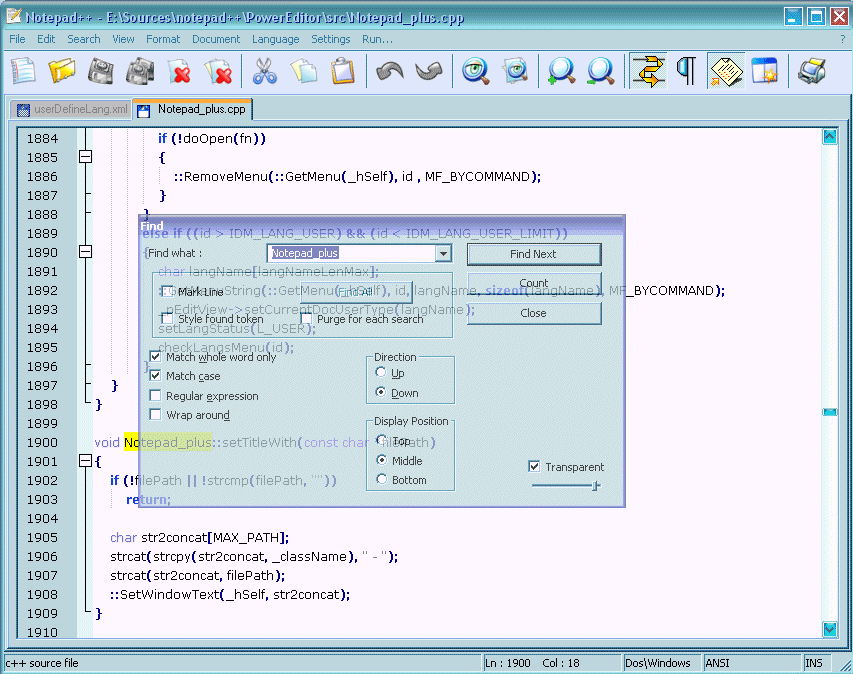Click the Close button in Find dialog
Viewport: 853px width, 674px height.
coord(534,313)
